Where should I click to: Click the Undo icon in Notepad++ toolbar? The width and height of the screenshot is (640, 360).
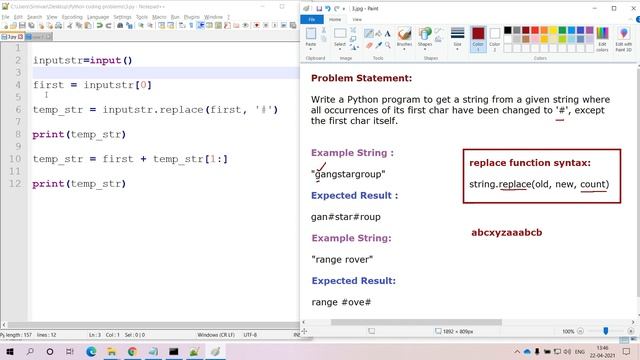tap(99, 25)
